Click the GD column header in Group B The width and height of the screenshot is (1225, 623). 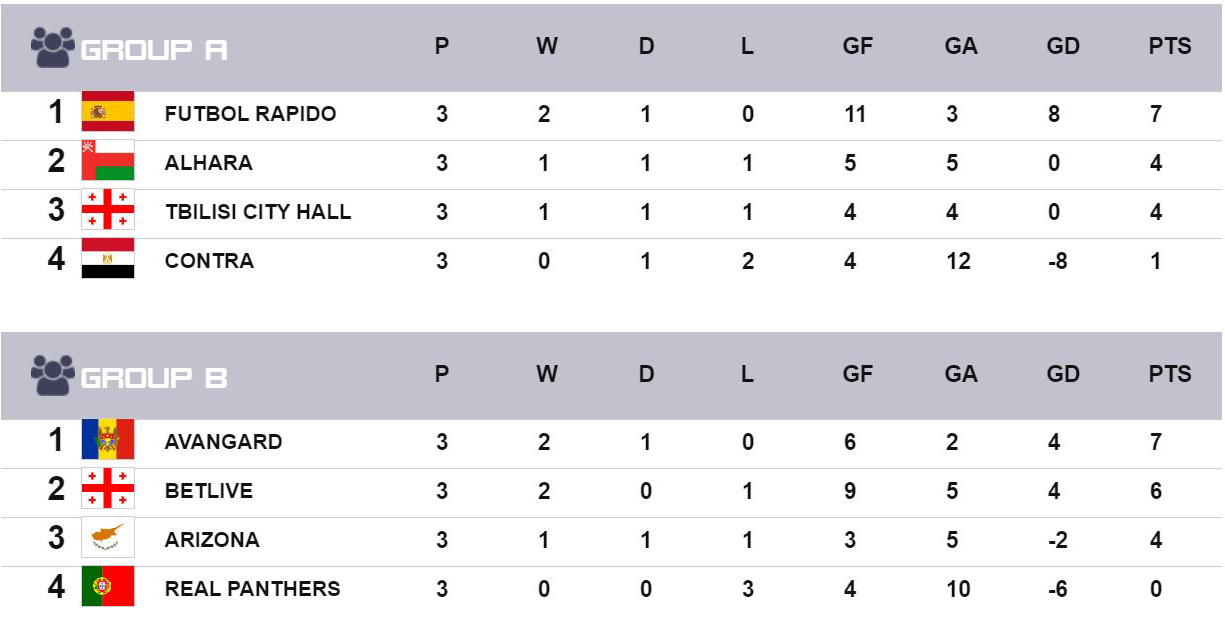(1062, 375)
